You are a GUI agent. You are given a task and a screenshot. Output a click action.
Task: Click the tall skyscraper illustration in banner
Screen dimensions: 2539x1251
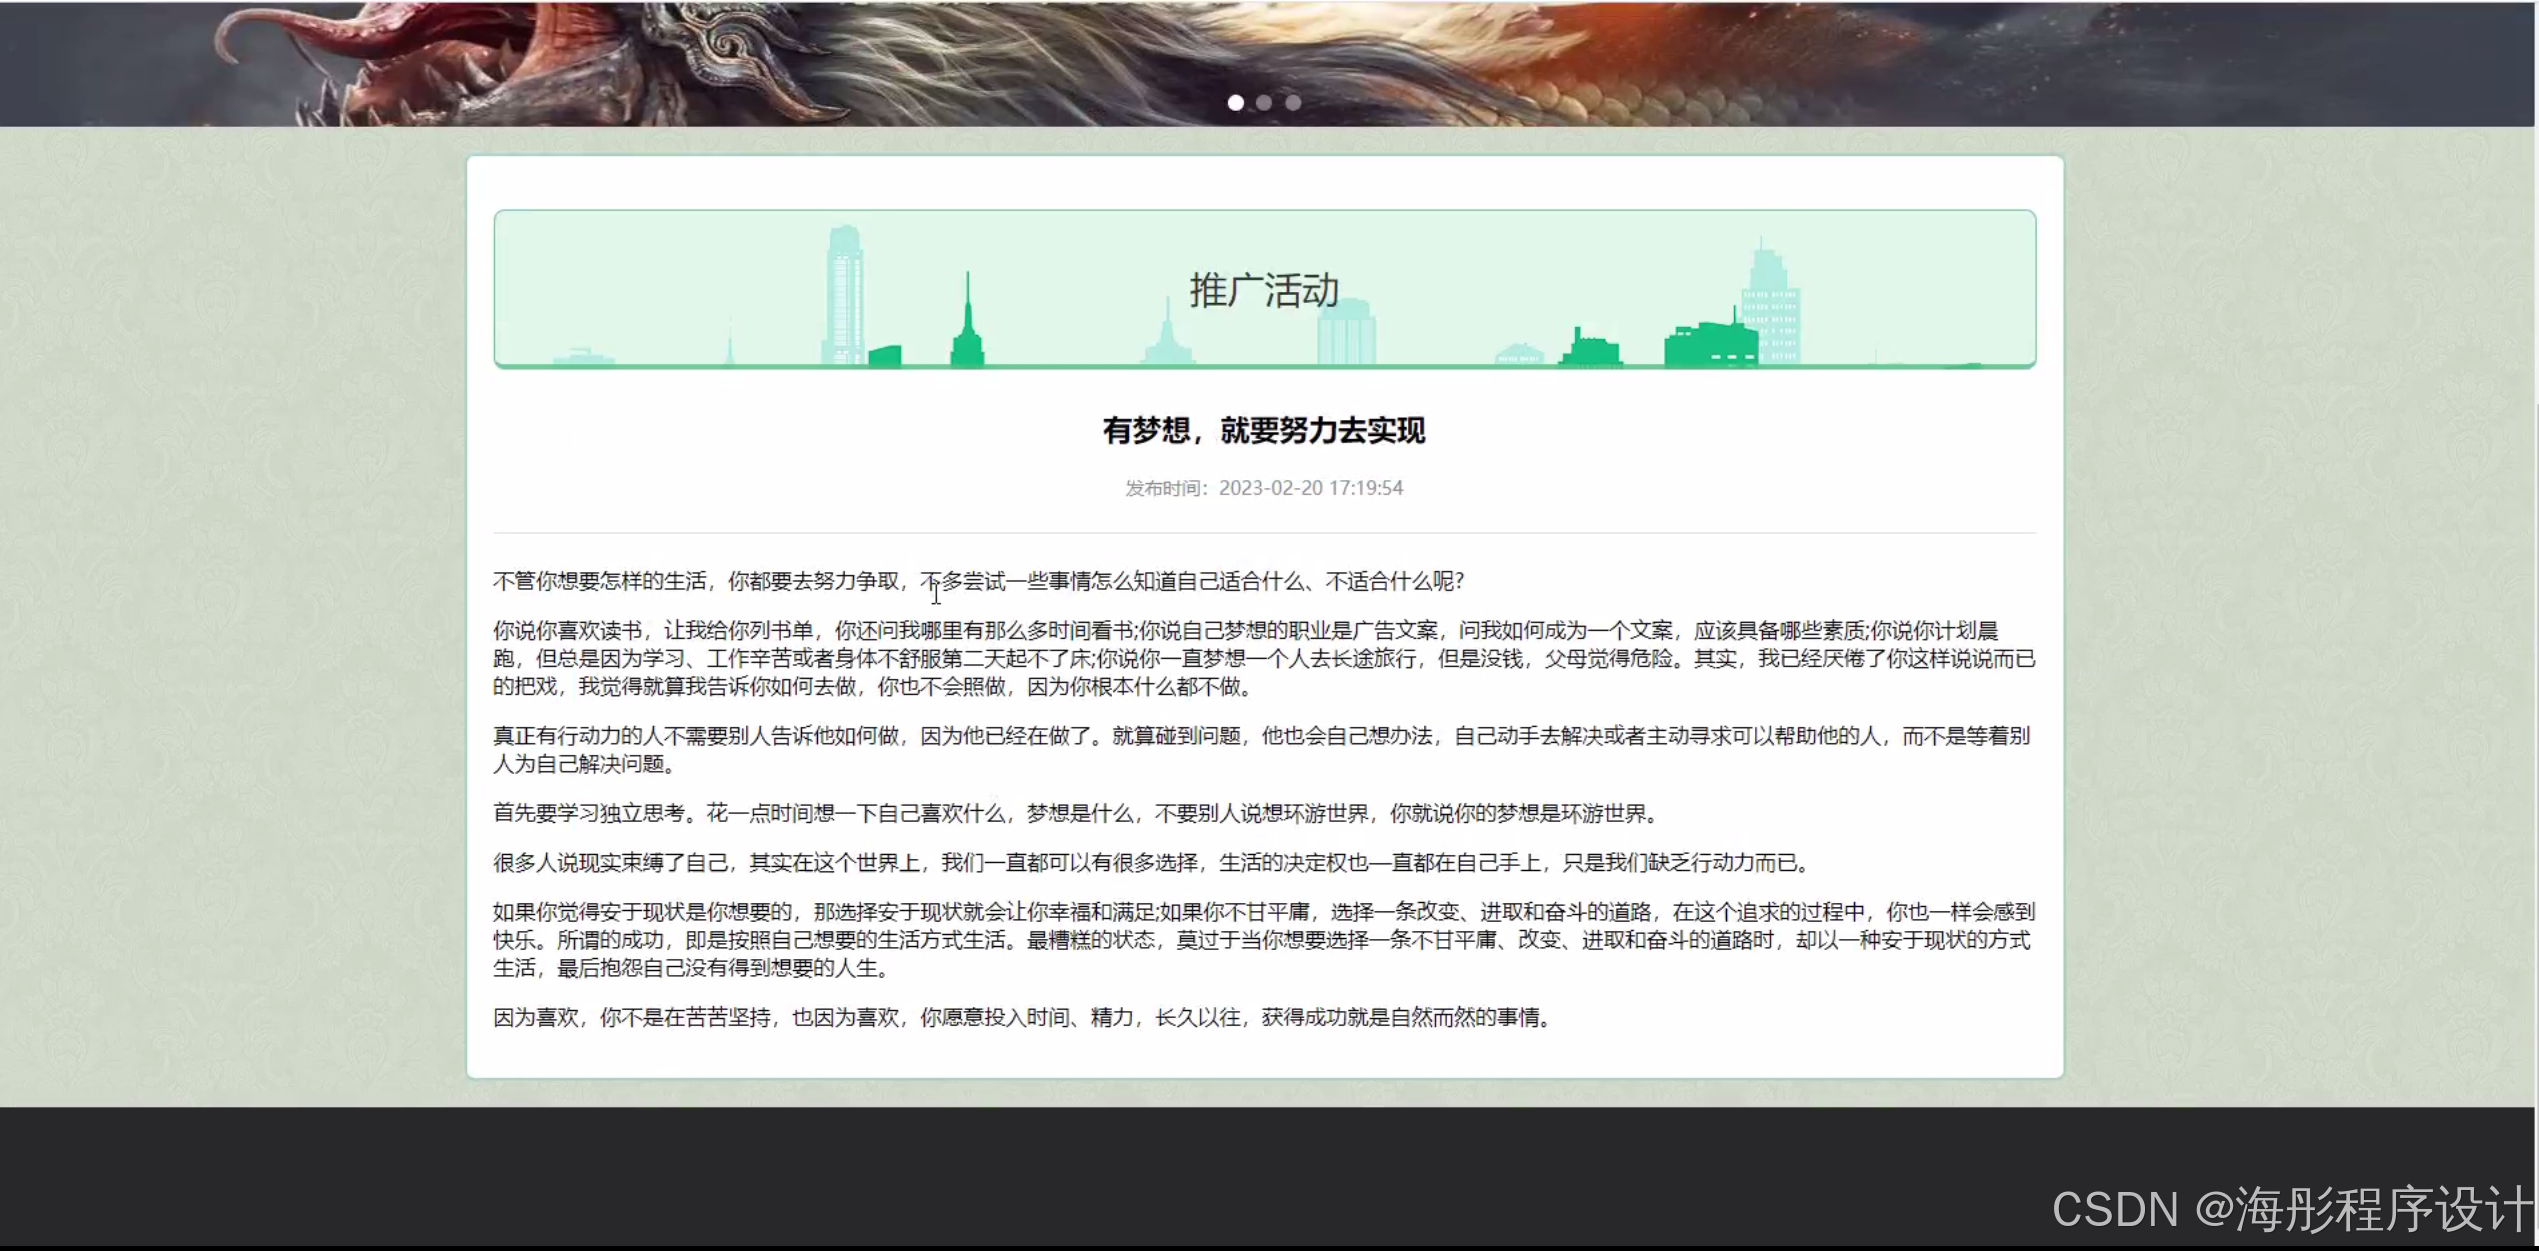click(843, 295)
